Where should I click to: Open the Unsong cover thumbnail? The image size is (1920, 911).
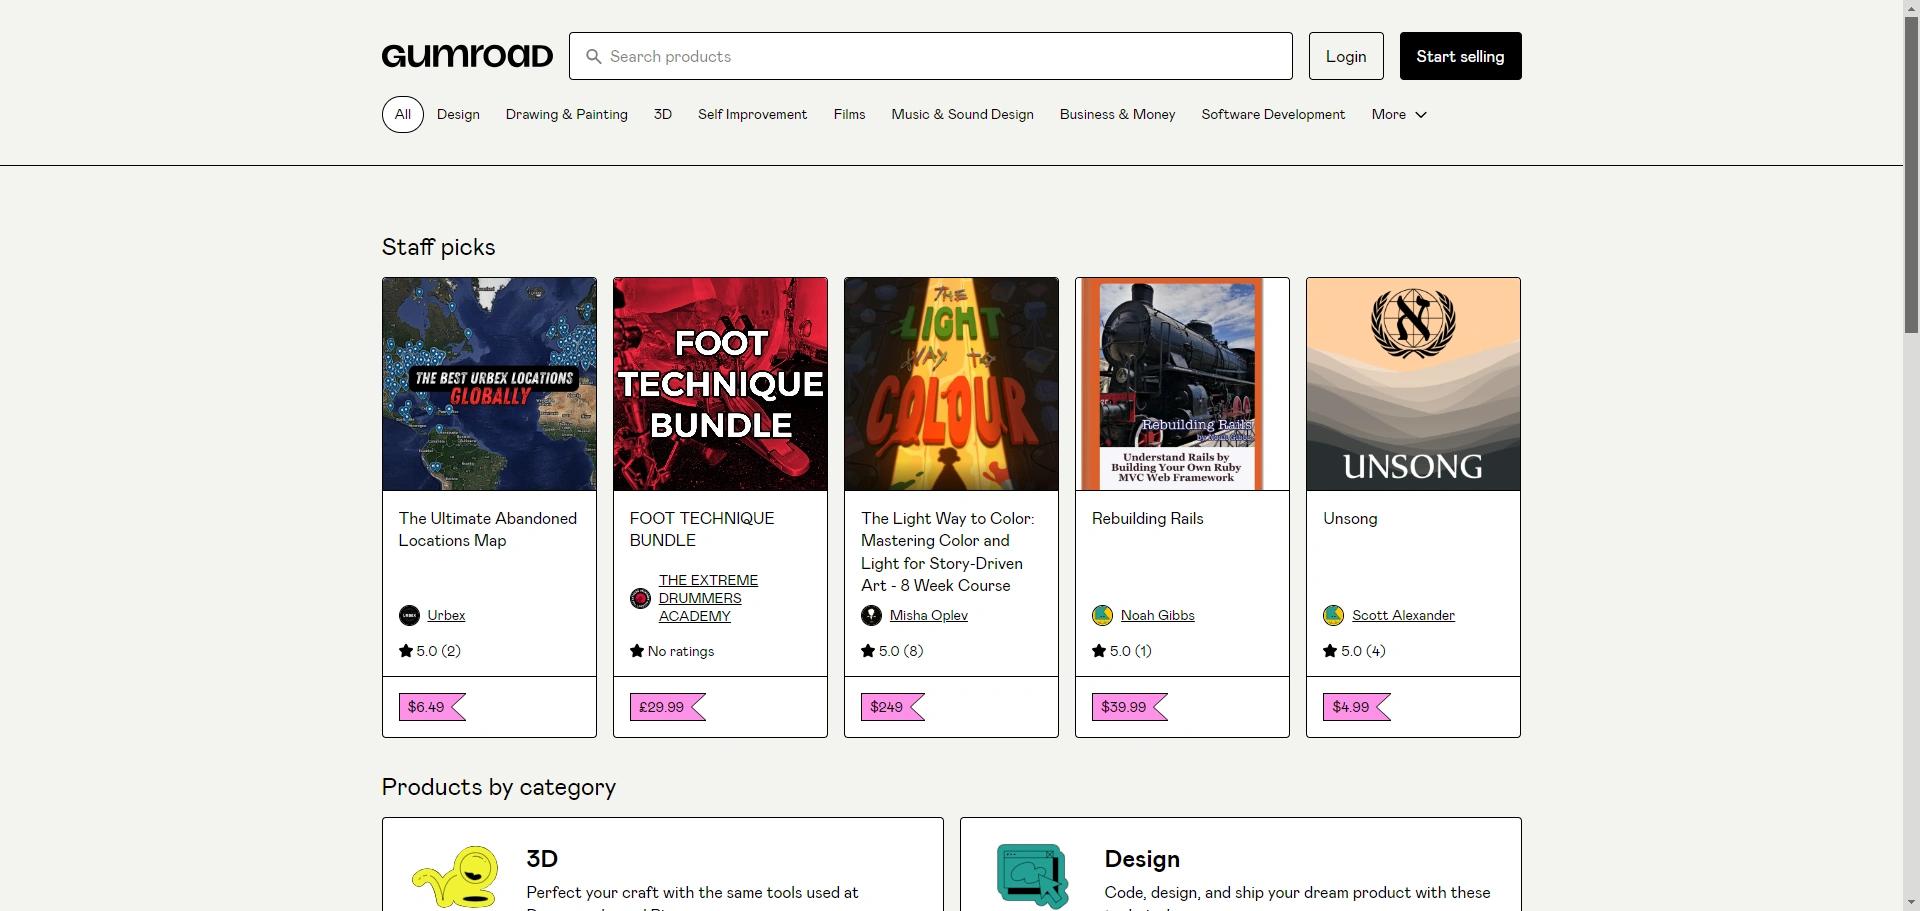click(x=1413, y=384)
